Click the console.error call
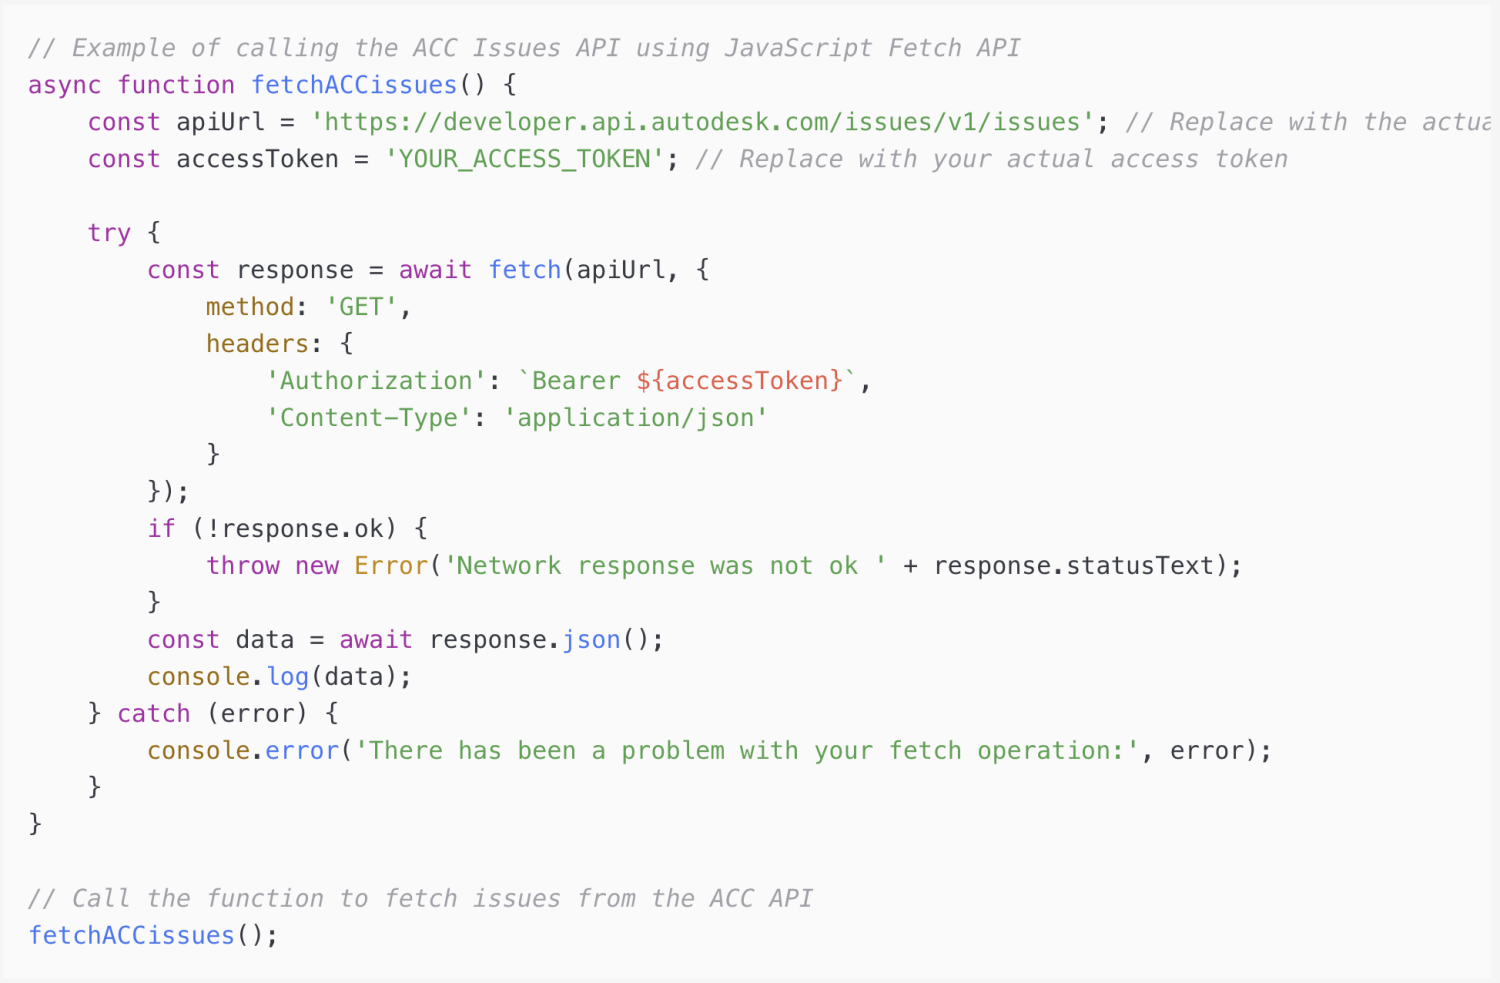 [243, 751]
